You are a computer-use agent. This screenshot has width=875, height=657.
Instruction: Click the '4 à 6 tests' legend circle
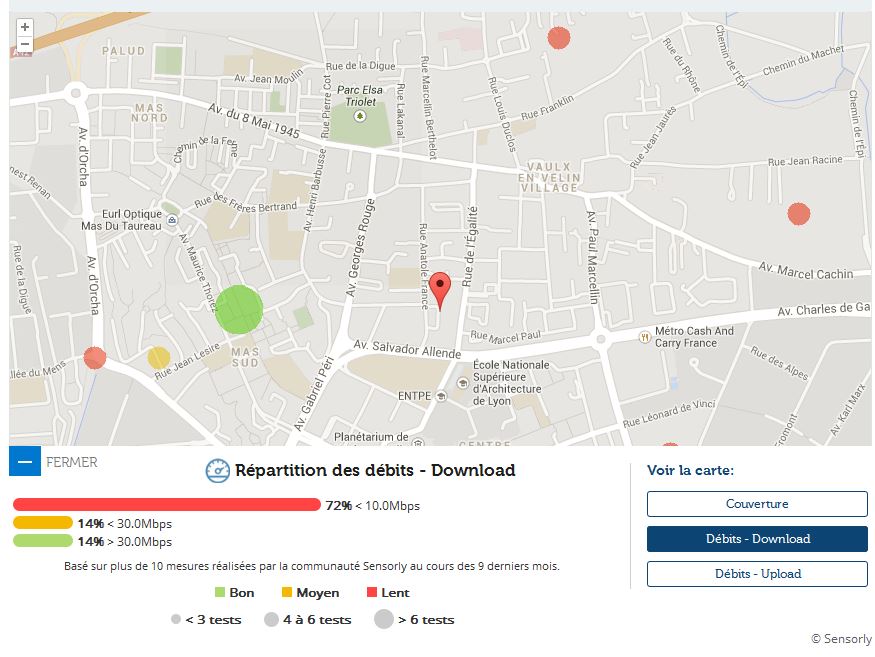coord(271,620)
